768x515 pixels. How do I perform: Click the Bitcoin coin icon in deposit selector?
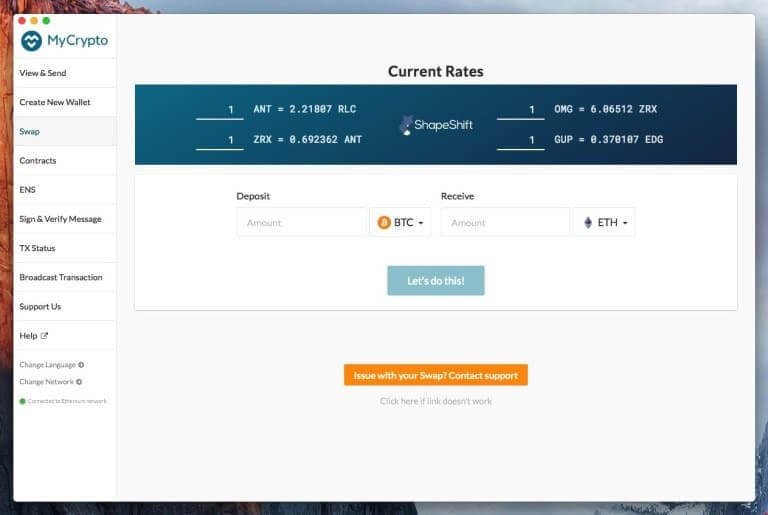click(384, 222)
